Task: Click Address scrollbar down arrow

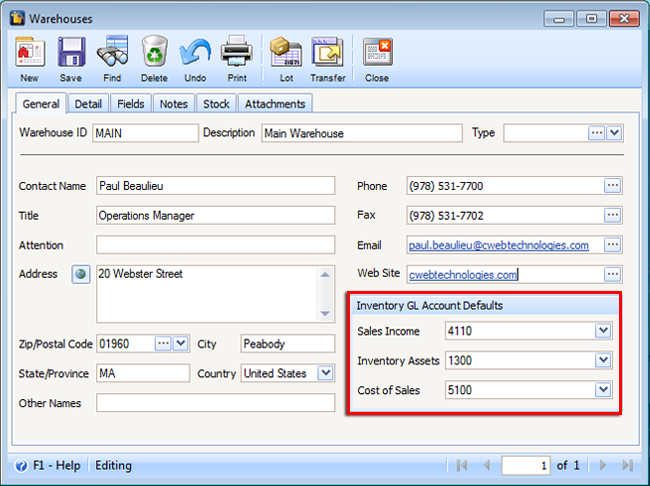Action: 325,313
